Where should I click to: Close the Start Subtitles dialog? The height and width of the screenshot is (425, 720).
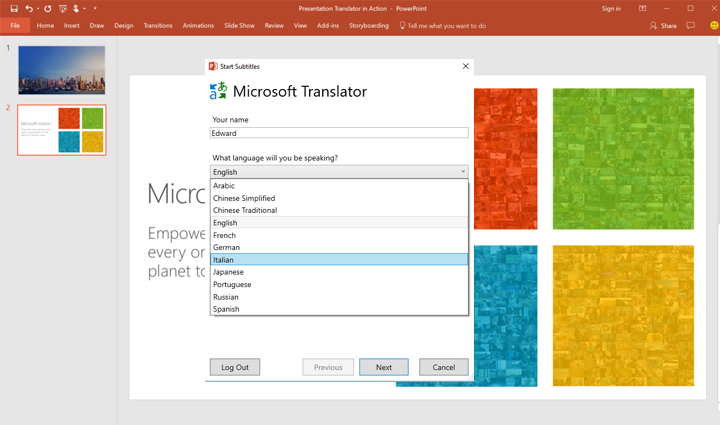[466, 66]
